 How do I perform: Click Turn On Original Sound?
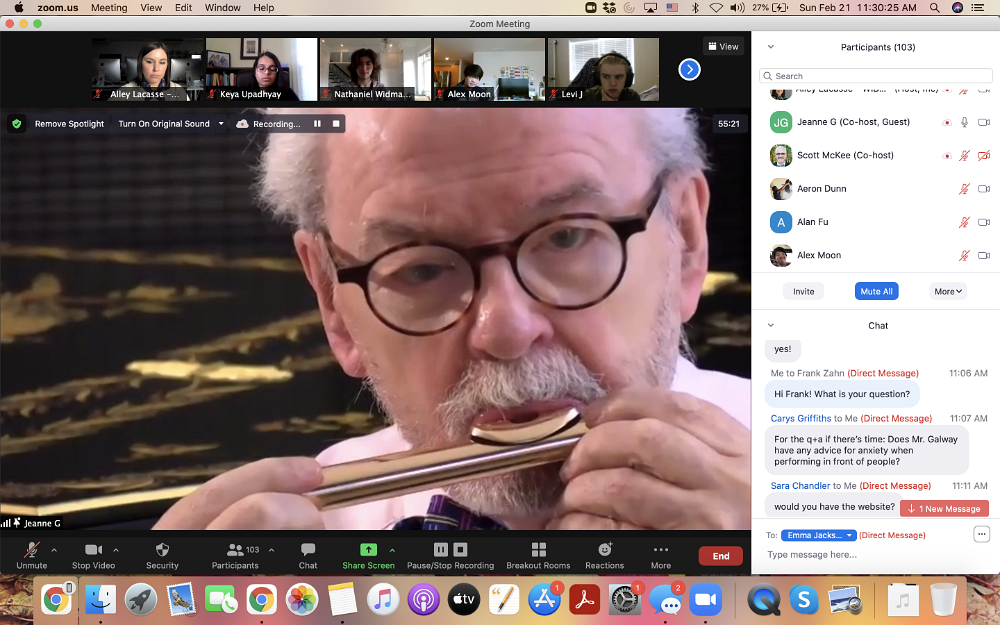click(x=164, y=124)
